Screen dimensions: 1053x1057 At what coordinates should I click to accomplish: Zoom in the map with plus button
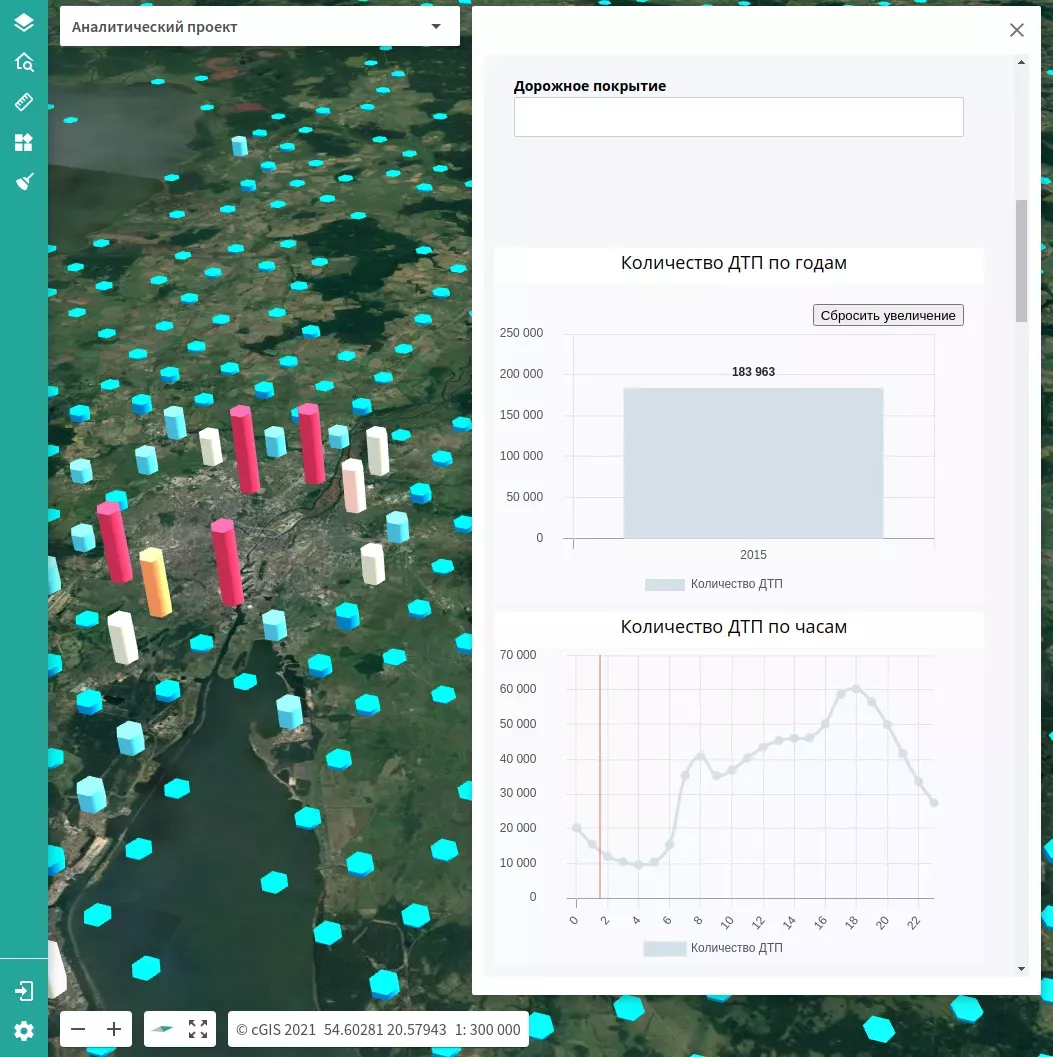(x=114, y=1029)
